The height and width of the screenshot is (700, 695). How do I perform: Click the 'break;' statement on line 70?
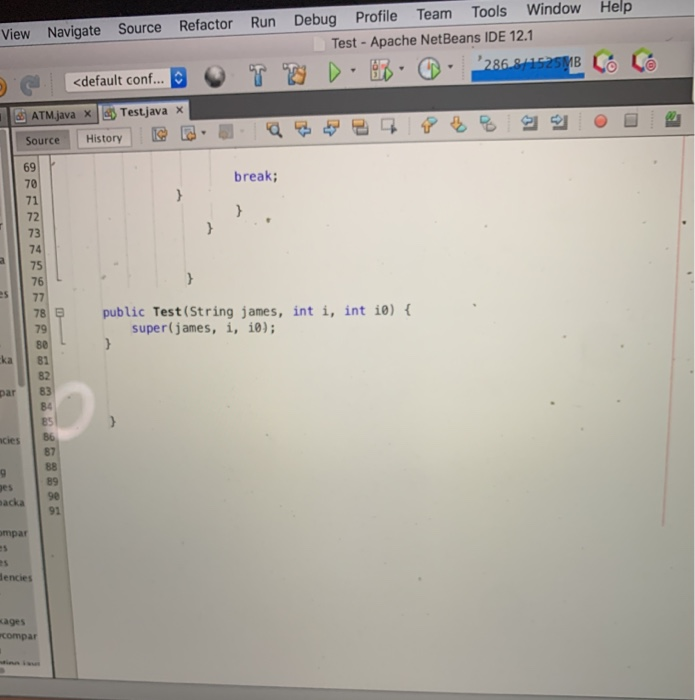click(256, 176)
